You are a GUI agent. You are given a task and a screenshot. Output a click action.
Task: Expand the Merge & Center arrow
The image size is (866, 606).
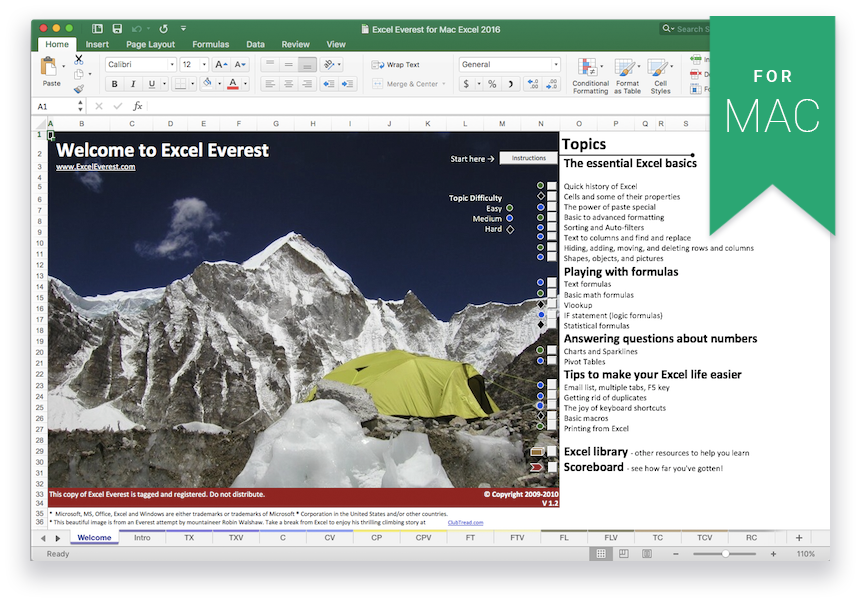click(x=443, y=84)
